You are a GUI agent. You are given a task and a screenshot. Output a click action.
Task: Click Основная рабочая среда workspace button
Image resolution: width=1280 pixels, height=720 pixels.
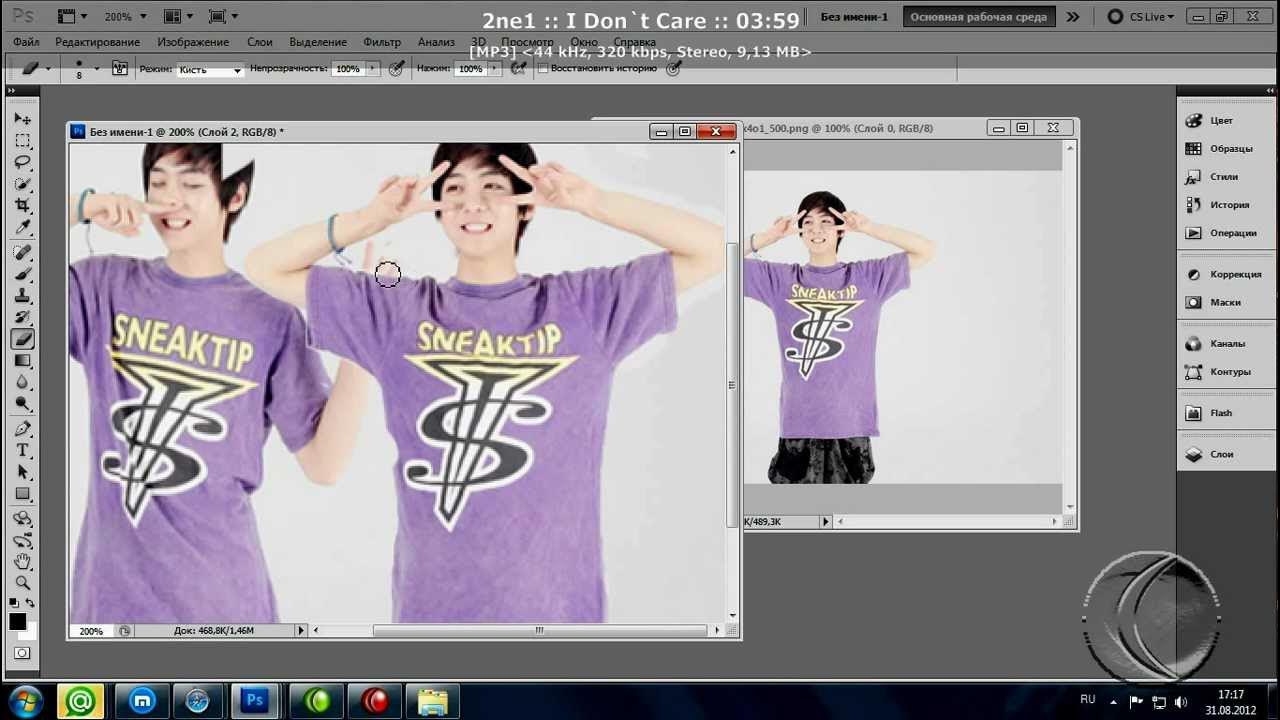point(978,17)
